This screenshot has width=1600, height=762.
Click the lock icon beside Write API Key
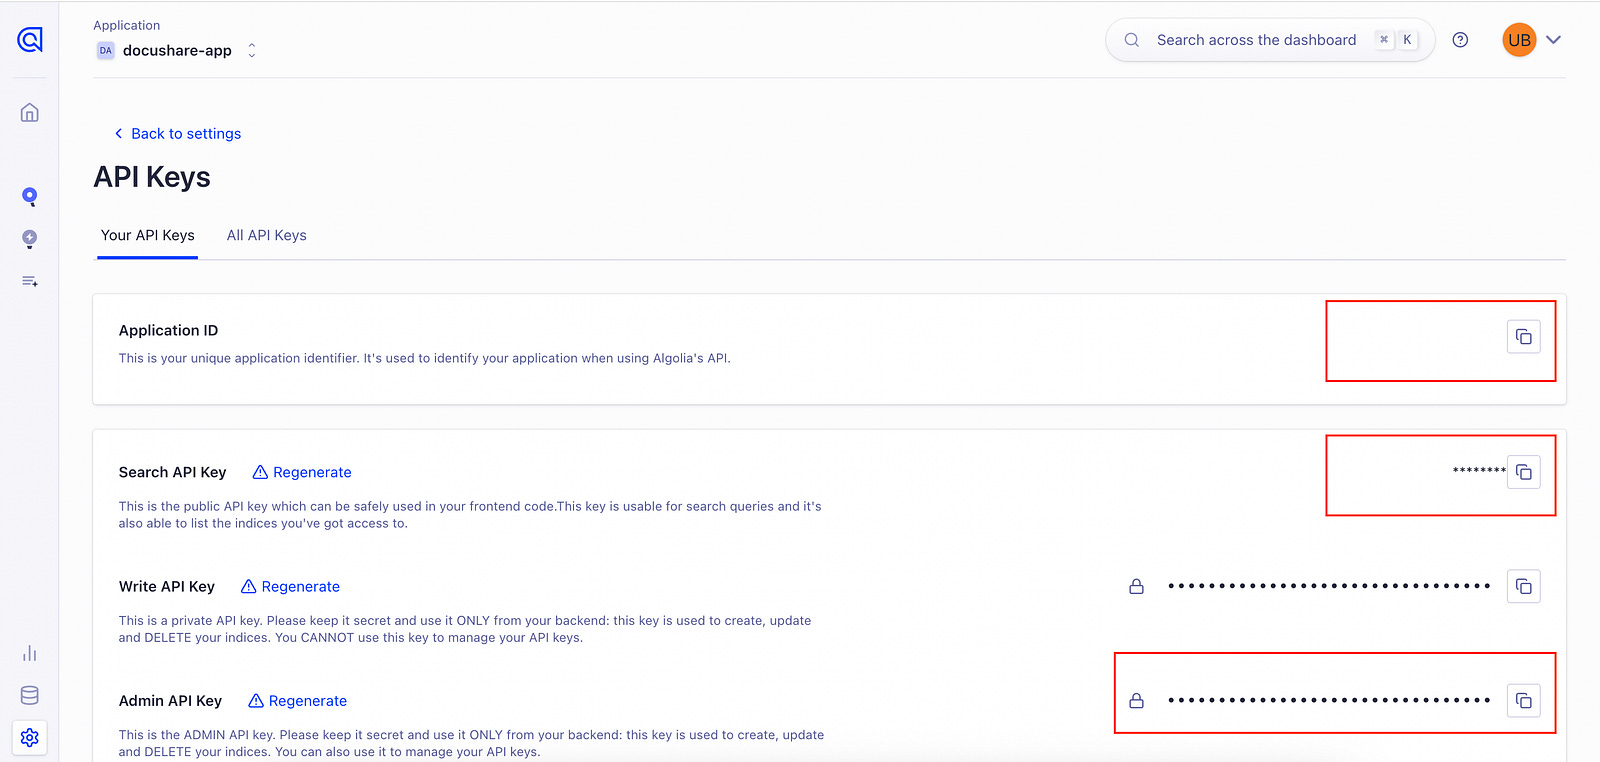tap(1136, 586)
